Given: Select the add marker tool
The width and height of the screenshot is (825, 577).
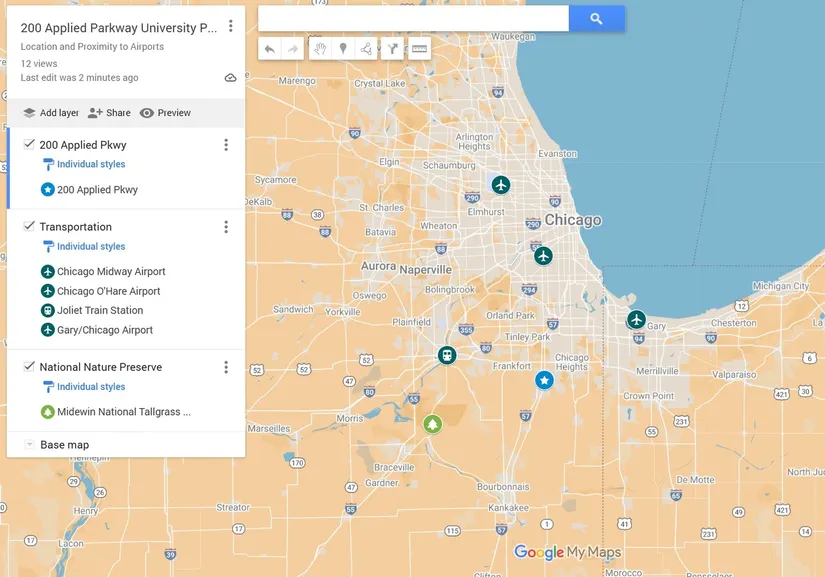Looking at the screenshot, I should (x=343, y=49).
